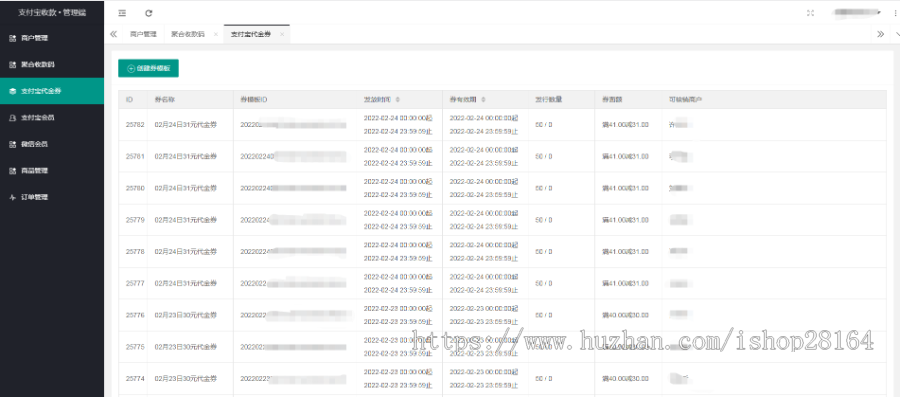Click 2022-02-23 00:00:00起 发放时间 in row 25776
The height and width of the screenshot is (397, 900).
coord(398,309)
